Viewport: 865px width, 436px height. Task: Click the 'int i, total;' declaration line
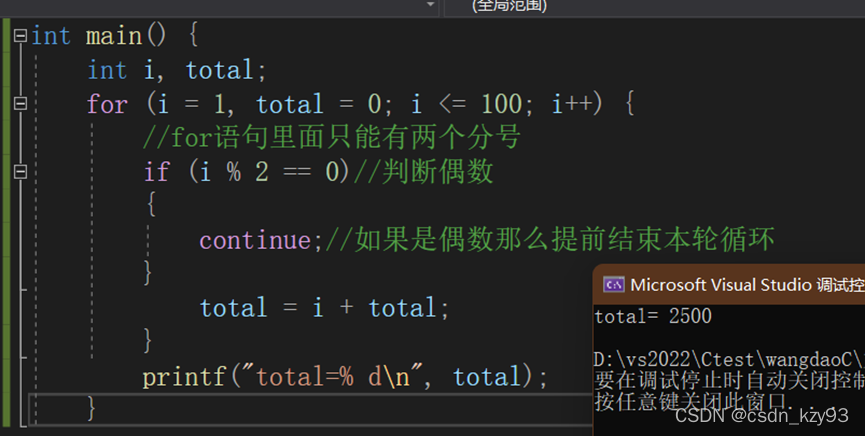pyautogui.click(x=177, y=70)
